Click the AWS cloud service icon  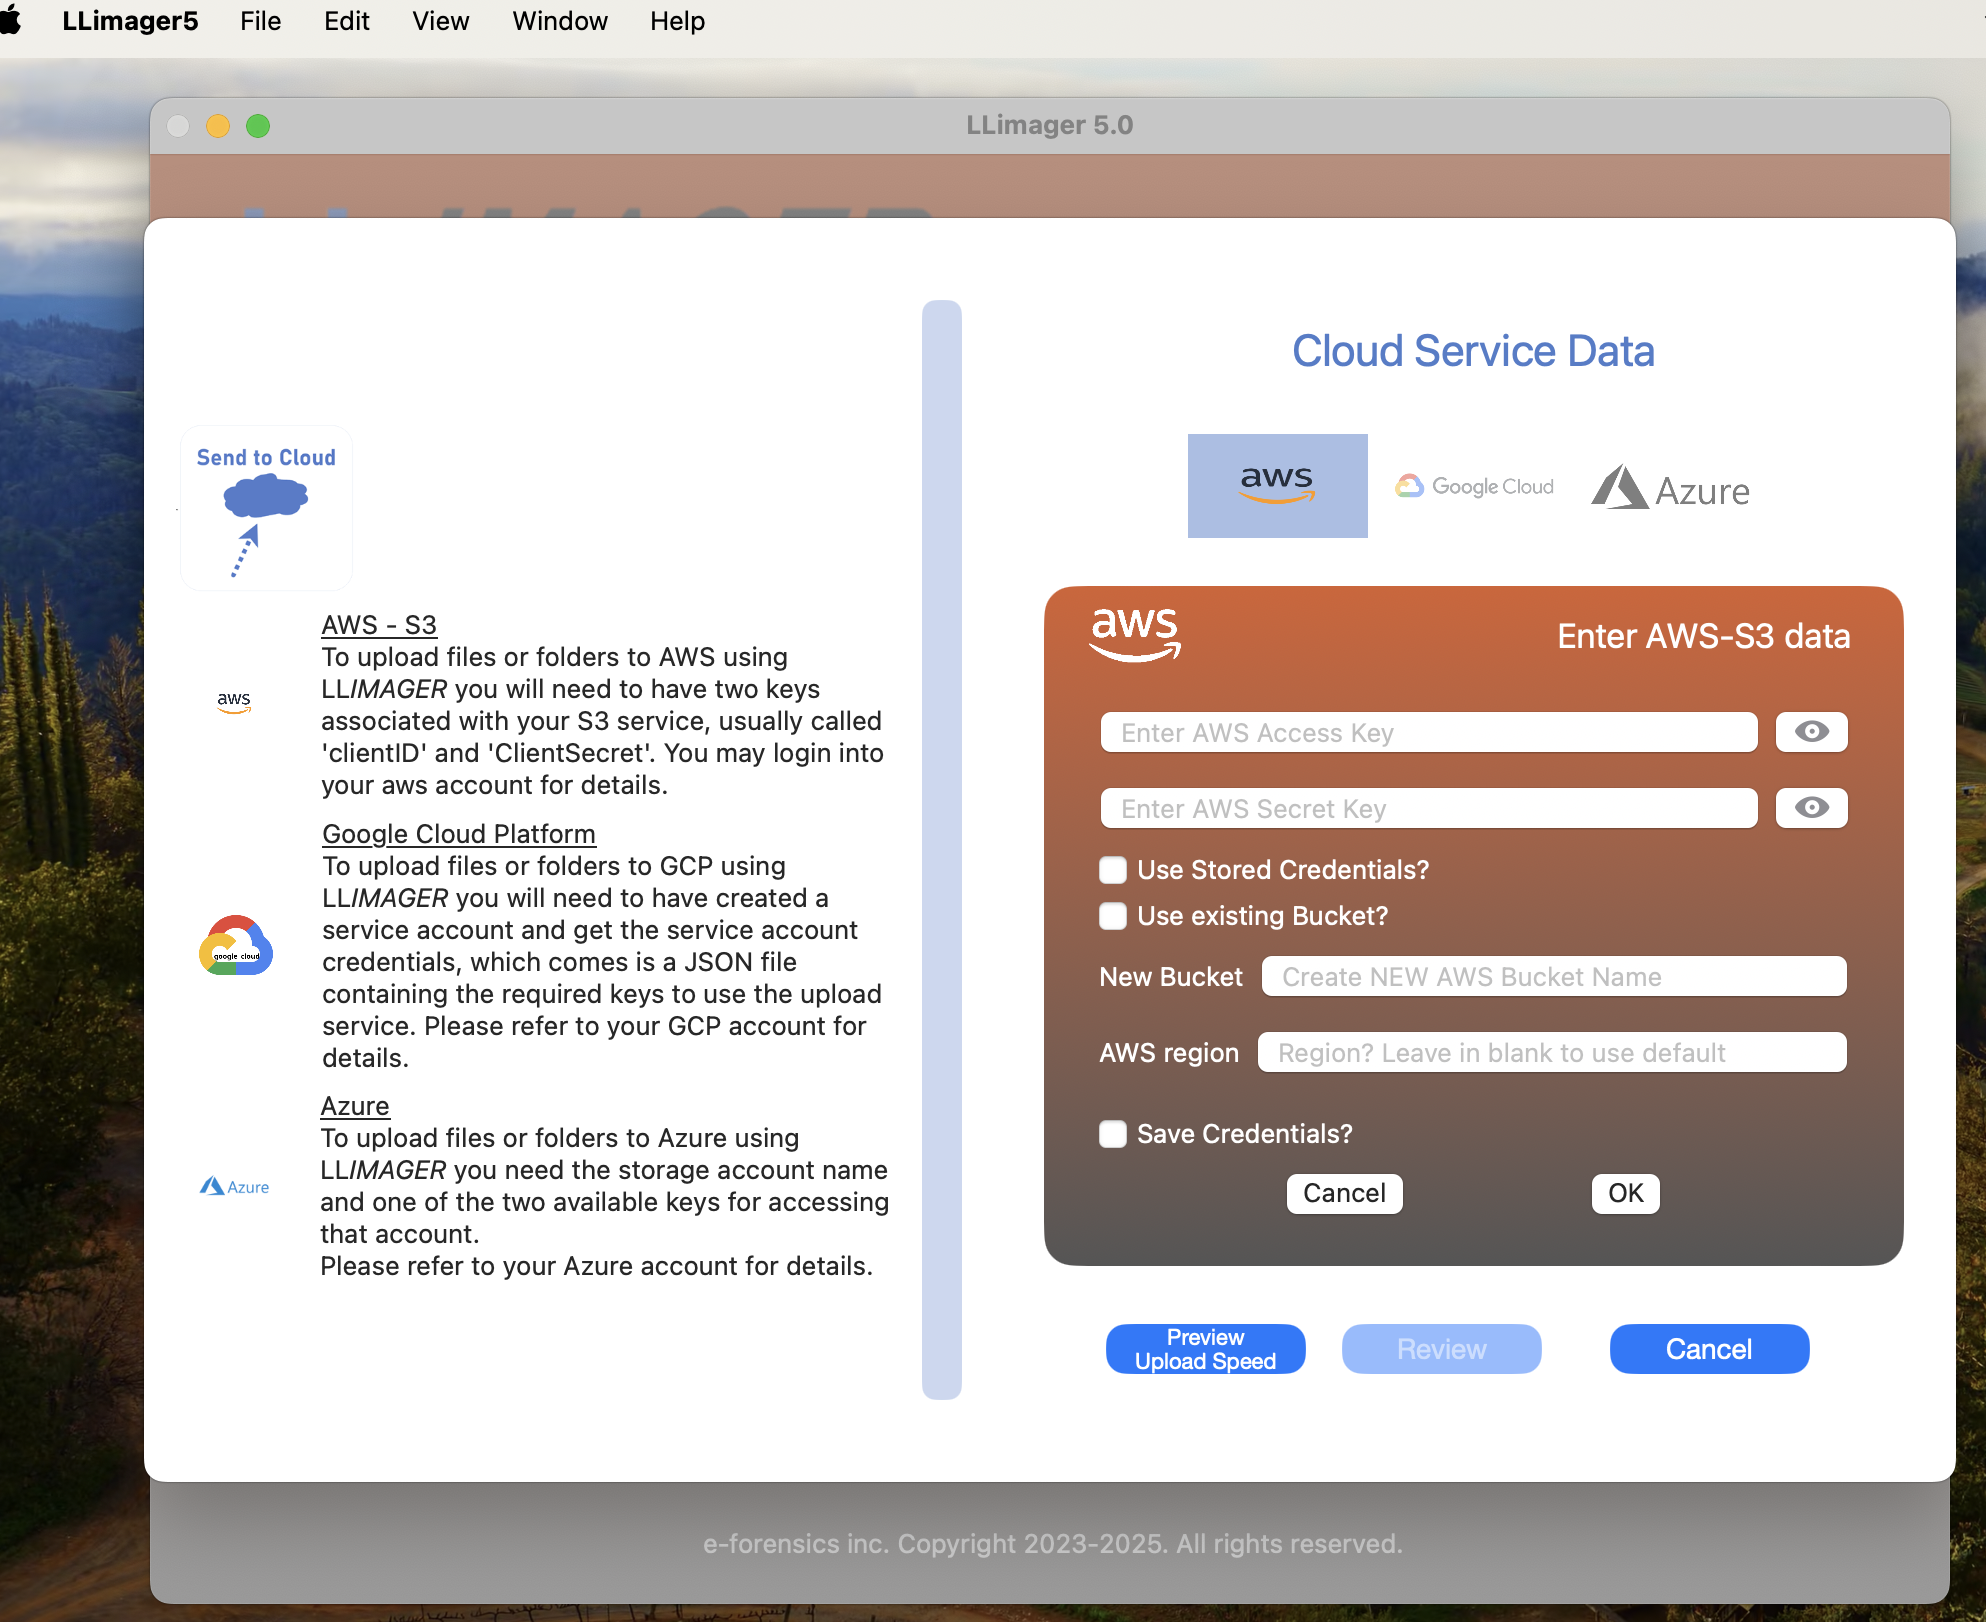coord(1277,485)
